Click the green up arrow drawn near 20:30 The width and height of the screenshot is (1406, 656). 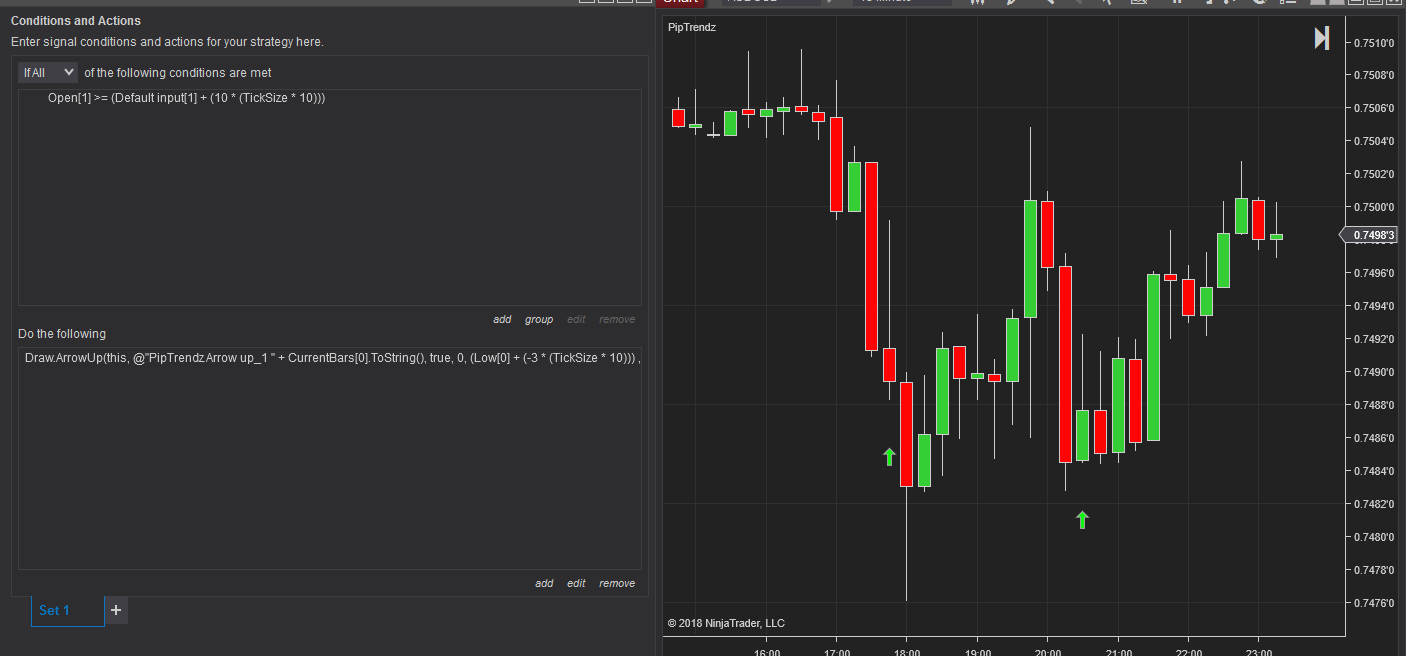click(x=1081, y=519)
